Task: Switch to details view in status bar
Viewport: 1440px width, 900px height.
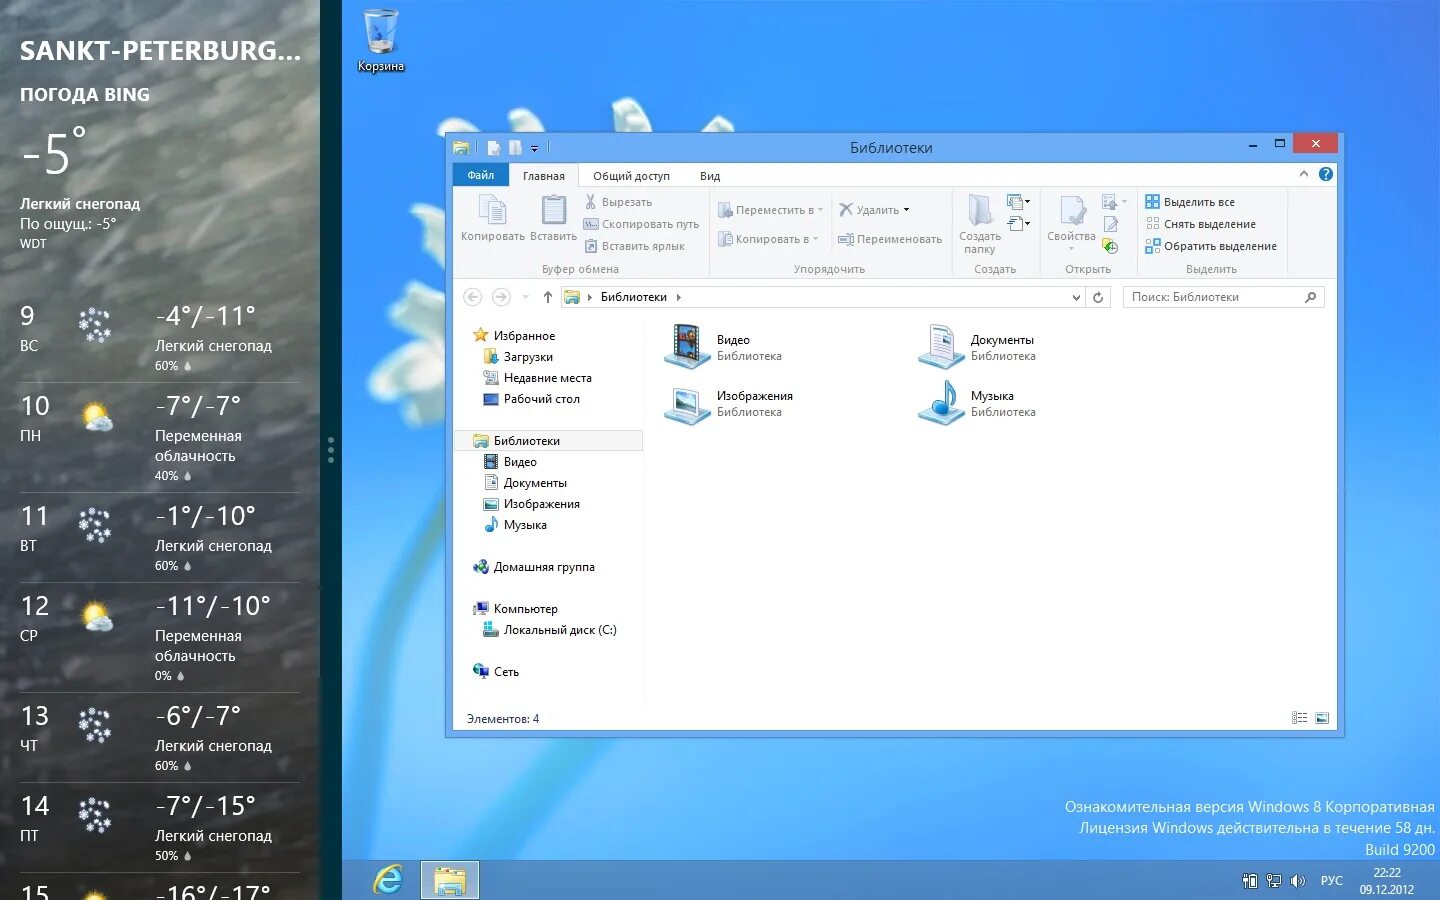Action: pyautogui.click(x=1299, y=718)
